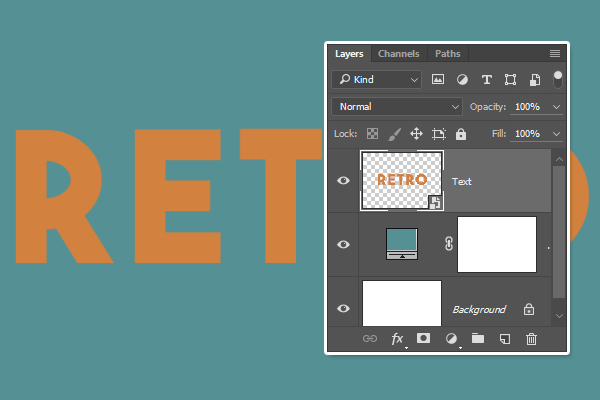Screen dimensions: 600x400
Task: Lock all layer attributes
Action: coord(461,134)
